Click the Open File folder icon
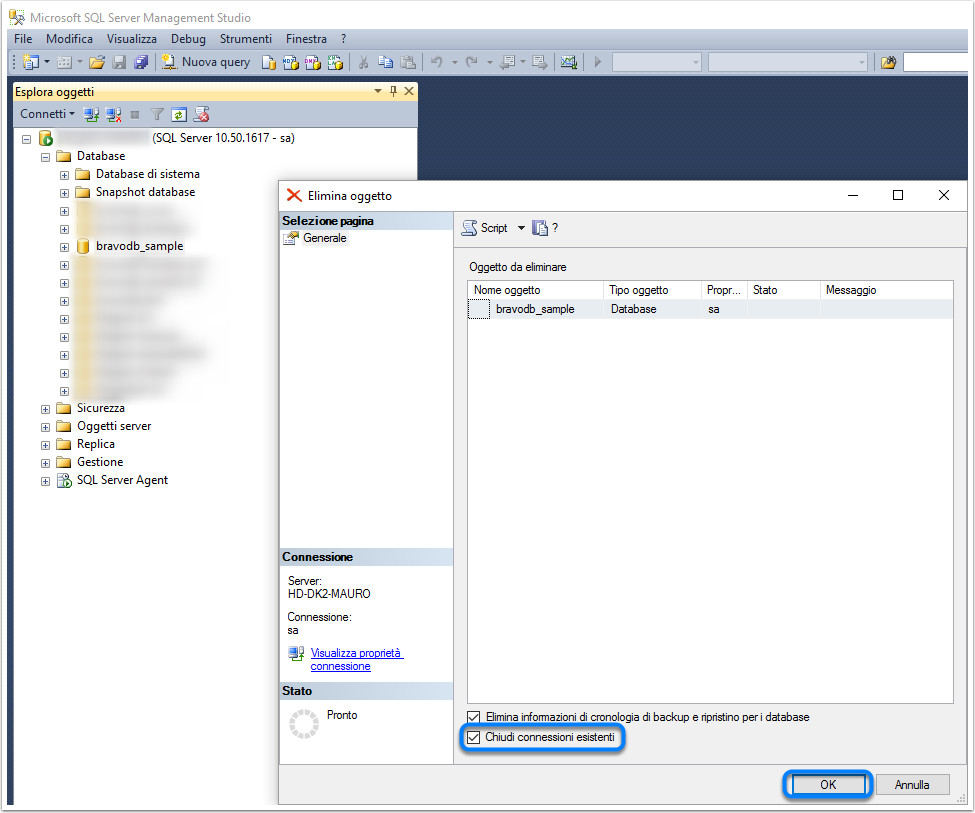 click(97, 62)
